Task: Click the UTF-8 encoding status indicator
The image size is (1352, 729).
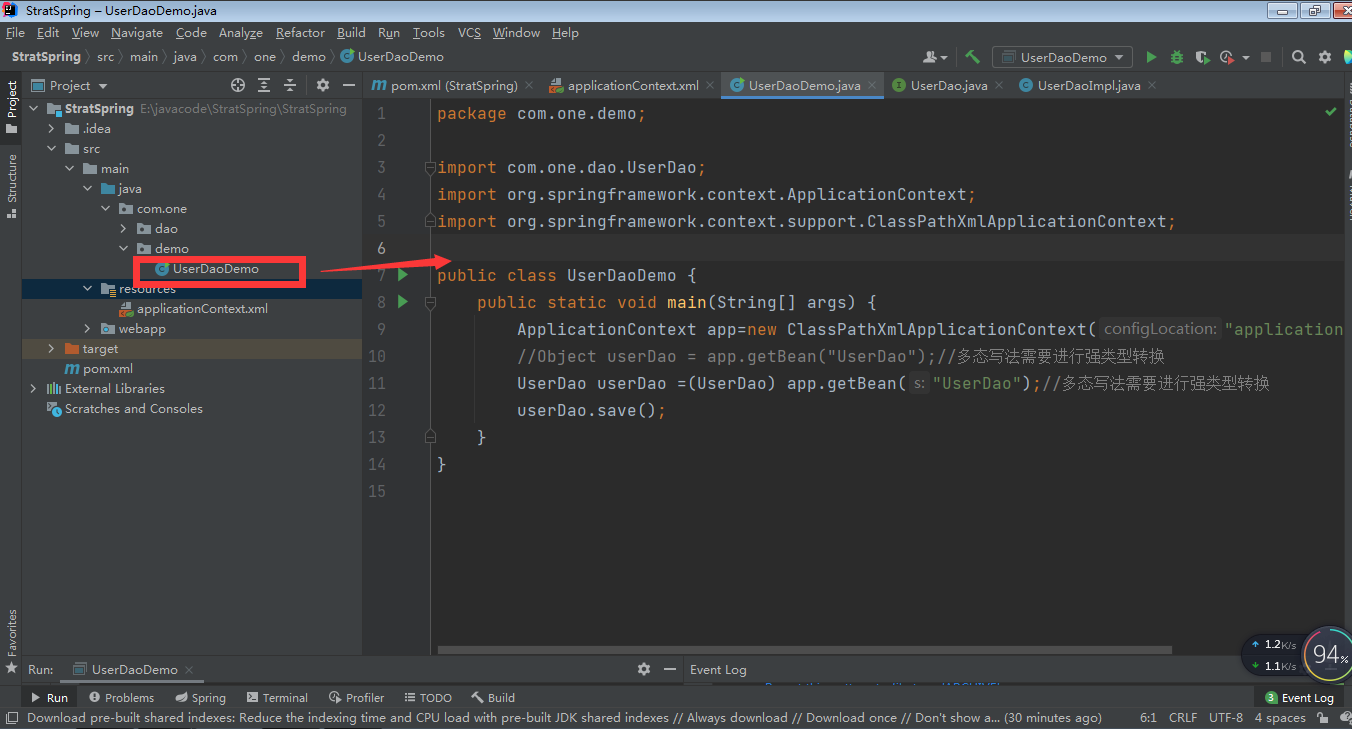Action: [x=1226, y=717]
